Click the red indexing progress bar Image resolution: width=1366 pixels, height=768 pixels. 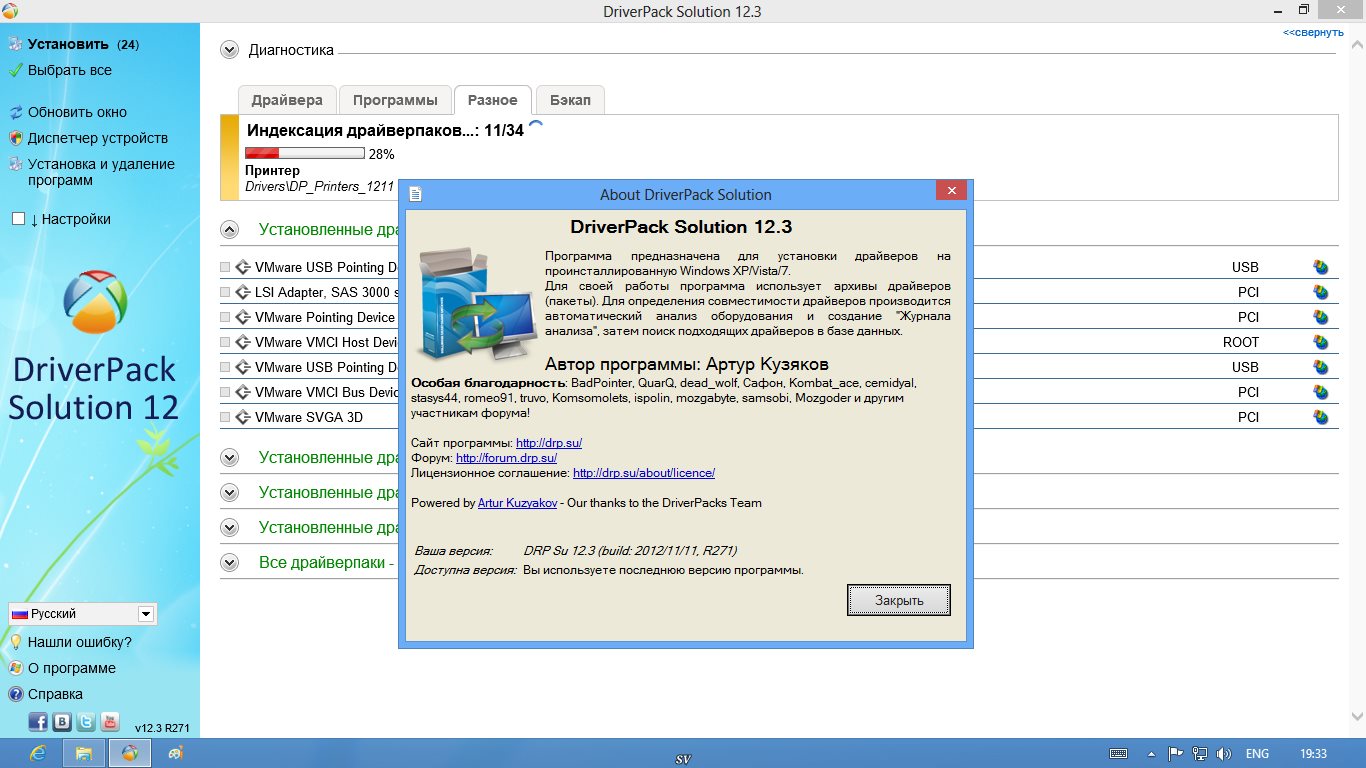point(304,154)
